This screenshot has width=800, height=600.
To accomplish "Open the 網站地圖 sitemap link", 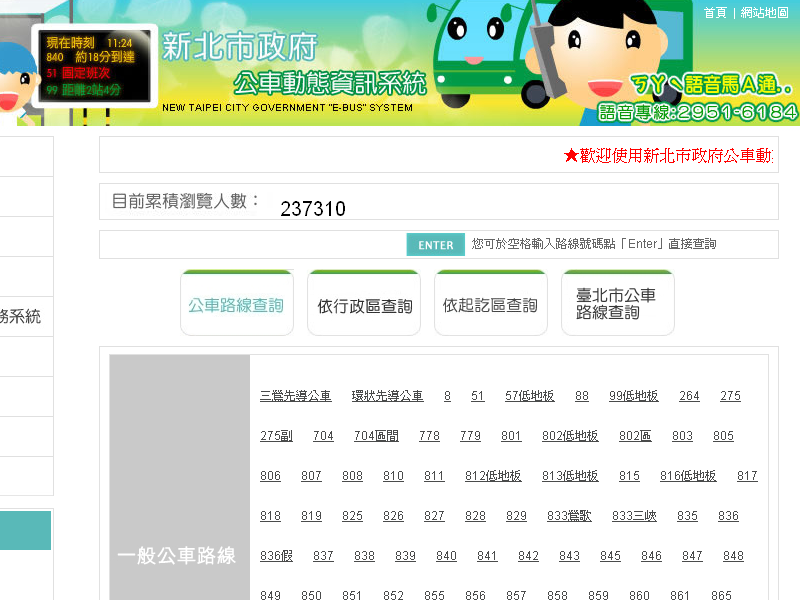I will 764,13.
